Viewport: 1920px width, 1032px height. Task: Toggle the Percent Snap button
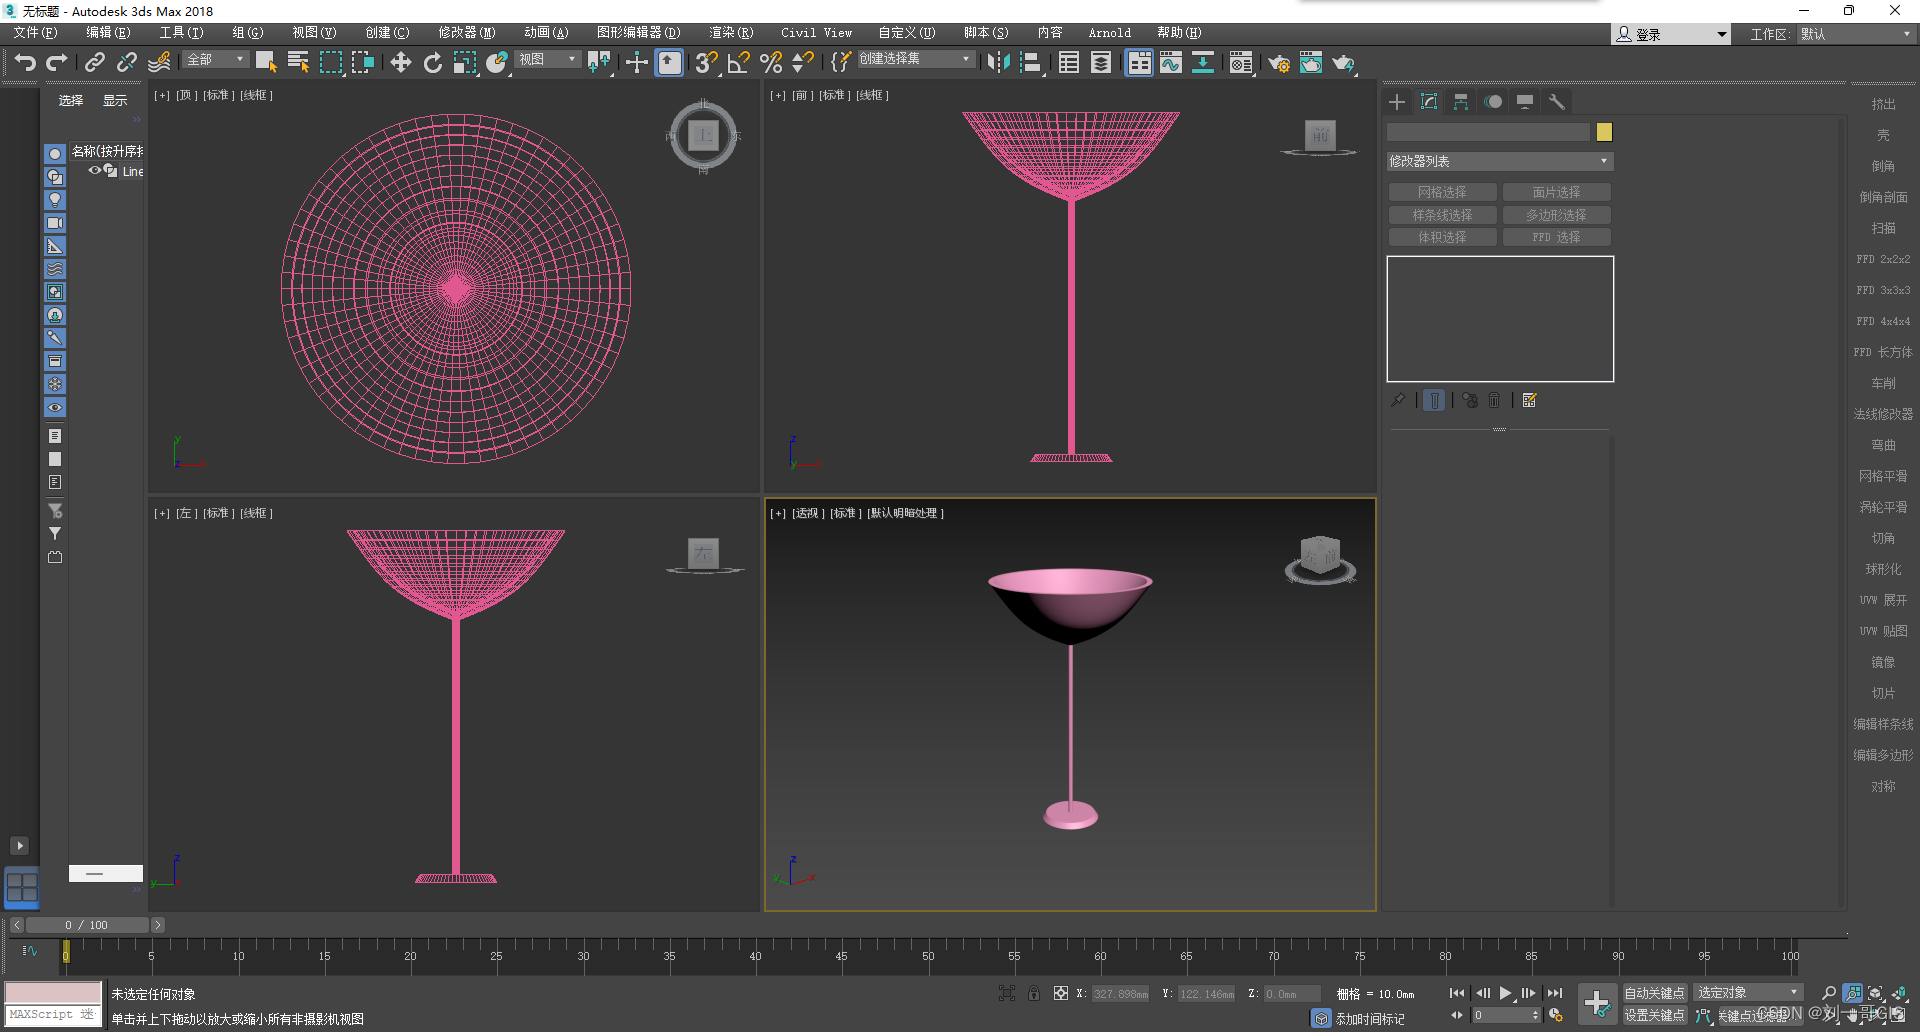(770, 63)
